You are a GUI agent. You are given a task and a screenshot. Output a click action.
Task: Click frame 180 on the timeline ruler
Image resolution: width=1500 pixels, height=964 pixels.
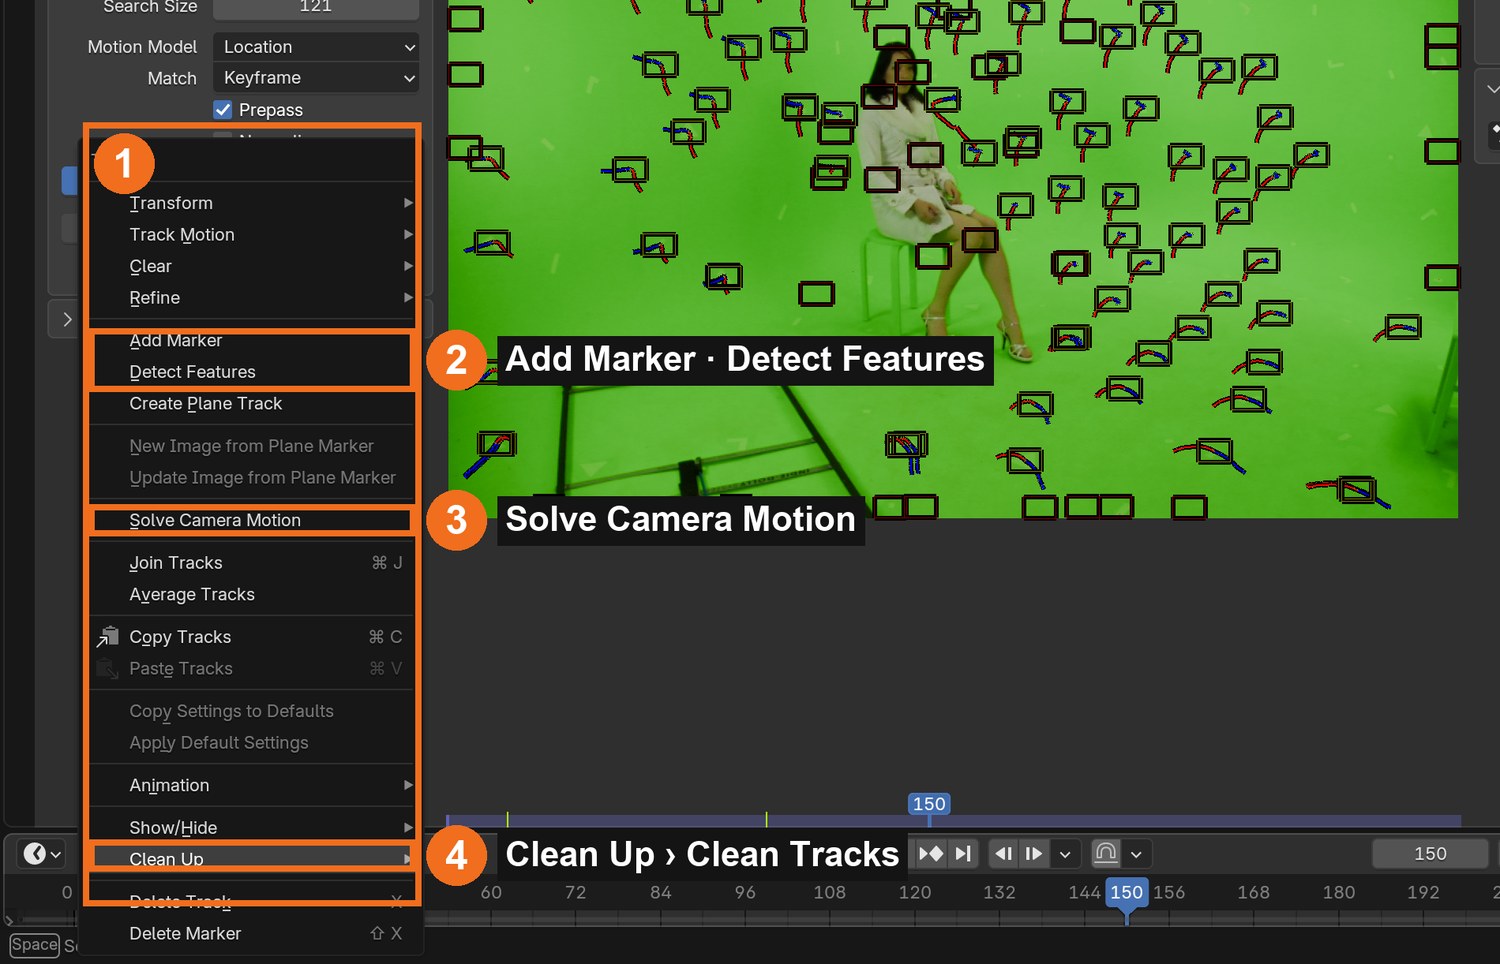tap(1339, 892)
